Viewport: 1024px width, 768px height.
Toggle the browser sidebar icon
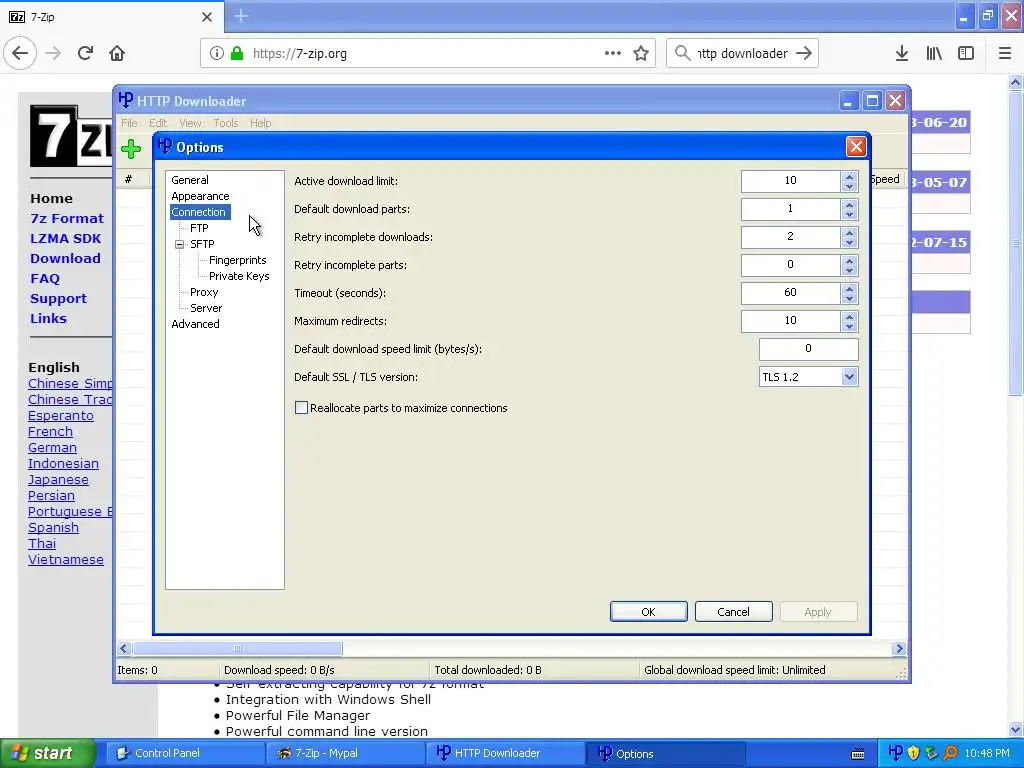[966, 54]
